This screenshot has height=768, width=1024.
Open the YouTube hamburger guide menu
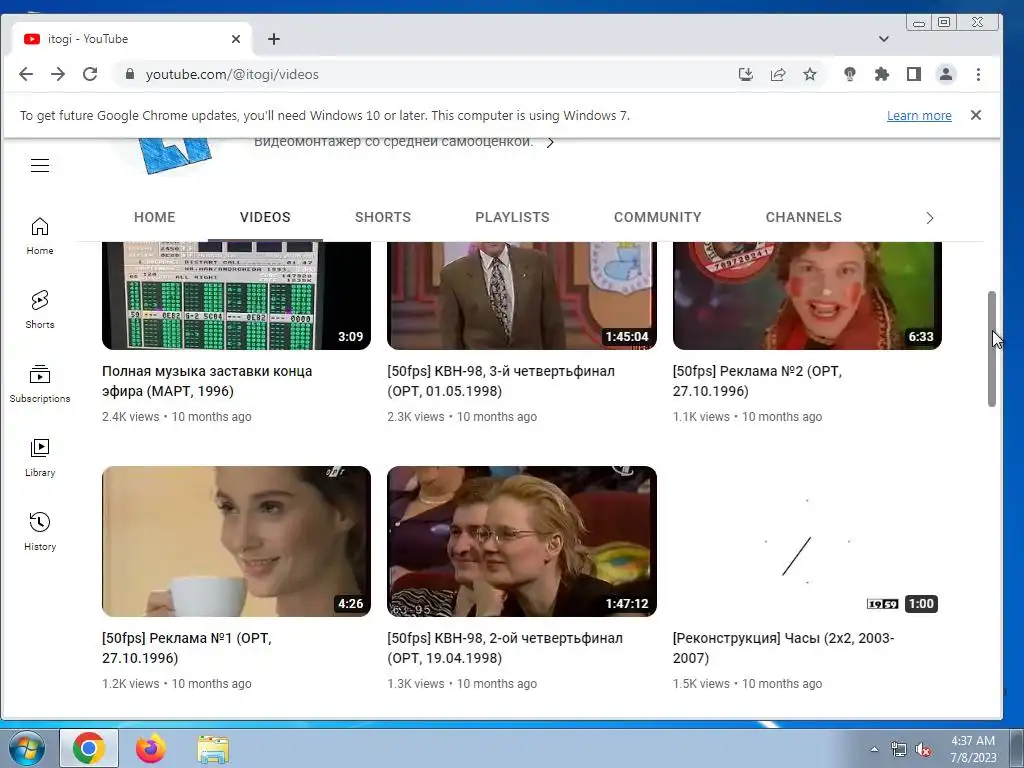pyautogui.click(x=40, y=165)
